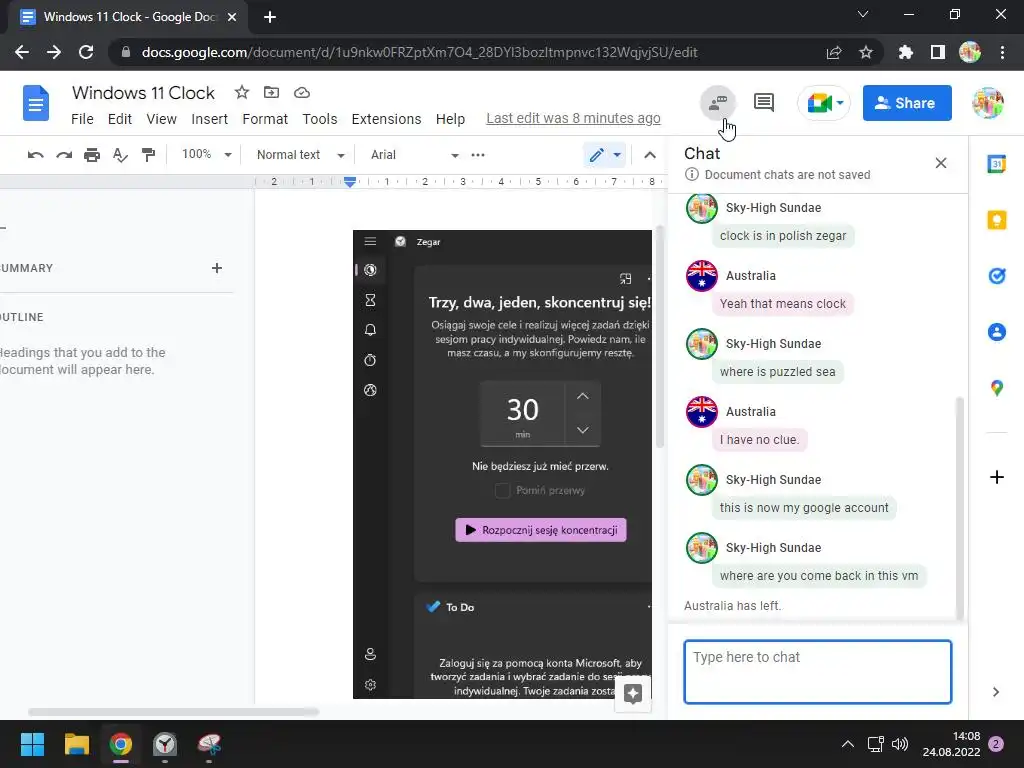
Task: Click the 'this is now my google account' message
Action: coord(804,507)
